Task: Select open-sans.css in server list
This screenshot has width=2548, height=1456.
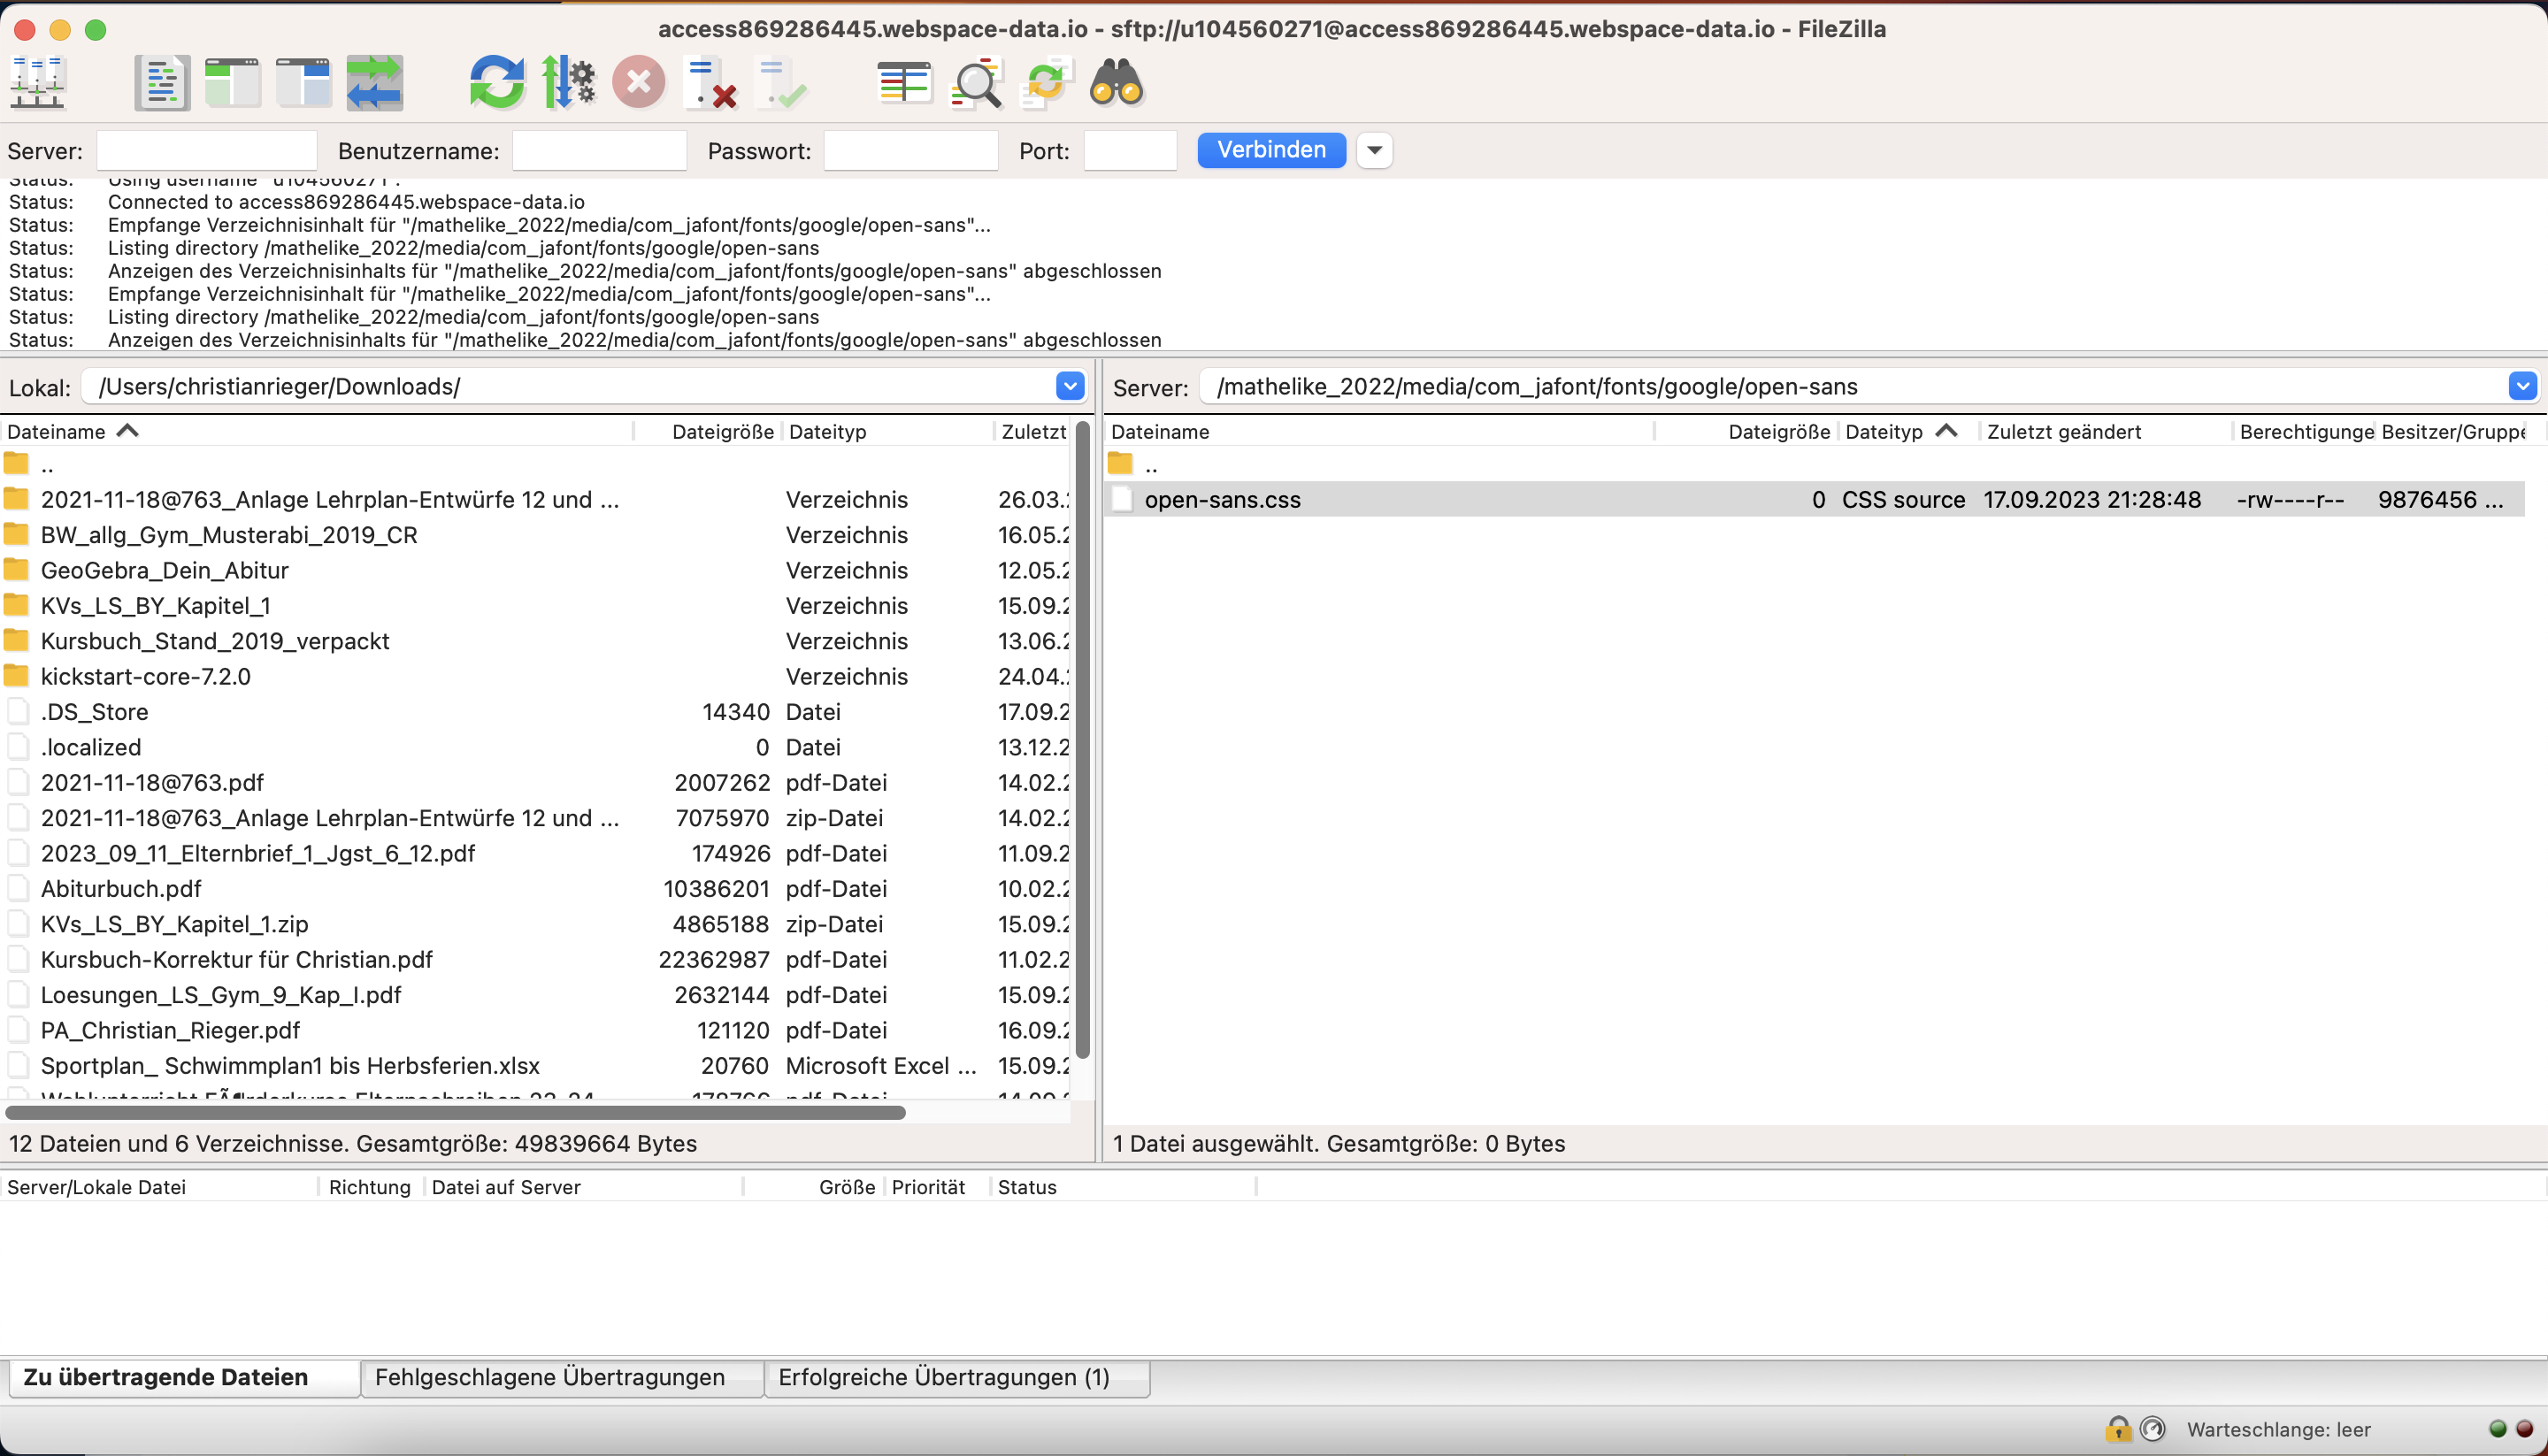Action: (1222, 500)
